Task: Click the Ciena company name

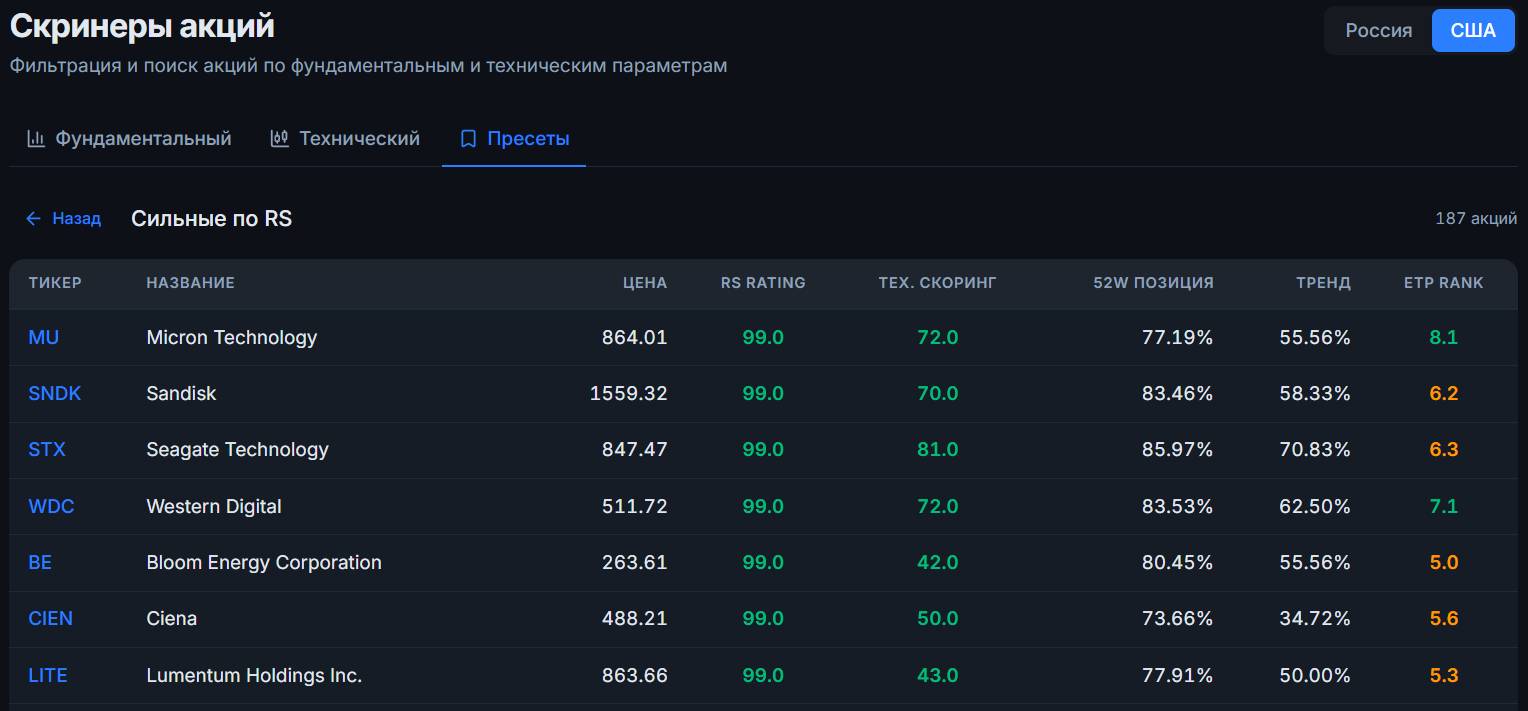Action: 171,619
